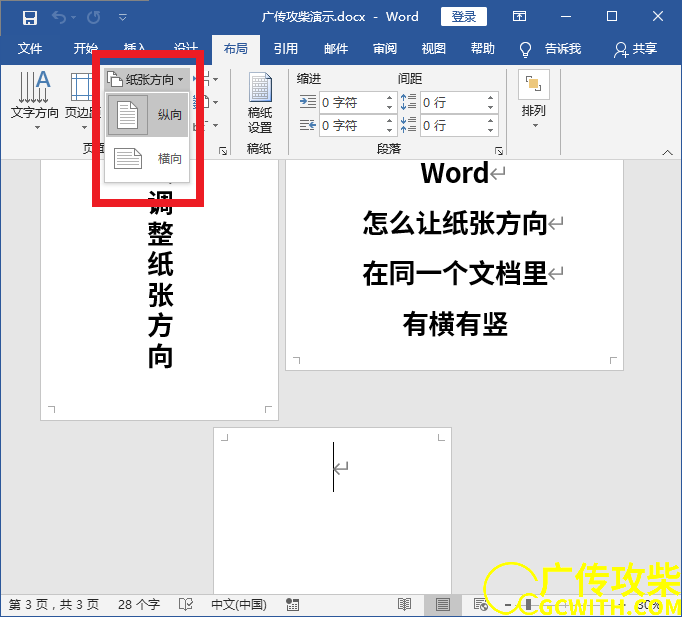The height and width of the screenshot is (617, 682).
Task: Expand the 纸张方向 orientation dropdown
Action: click(147, 80)
